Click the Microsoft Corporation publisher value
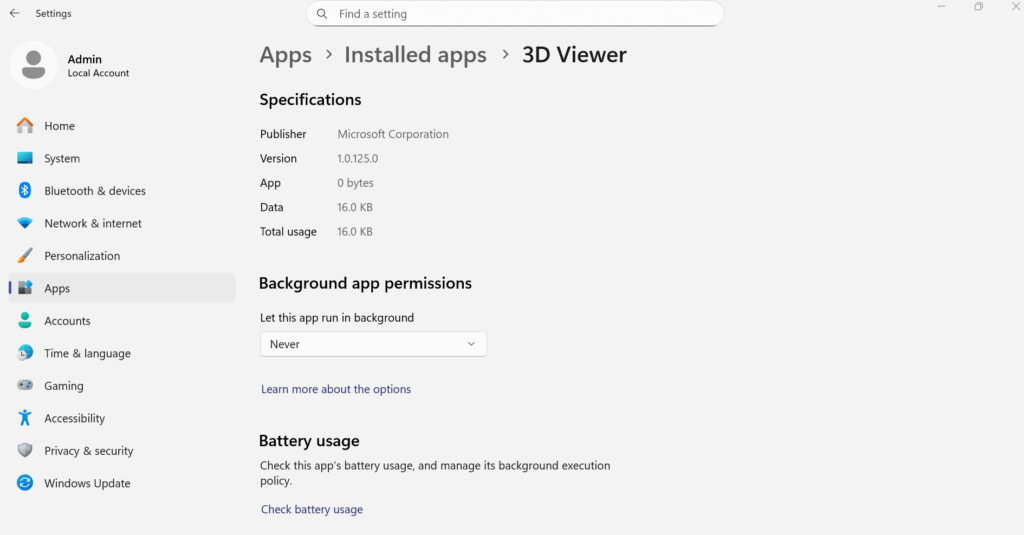 392,134
